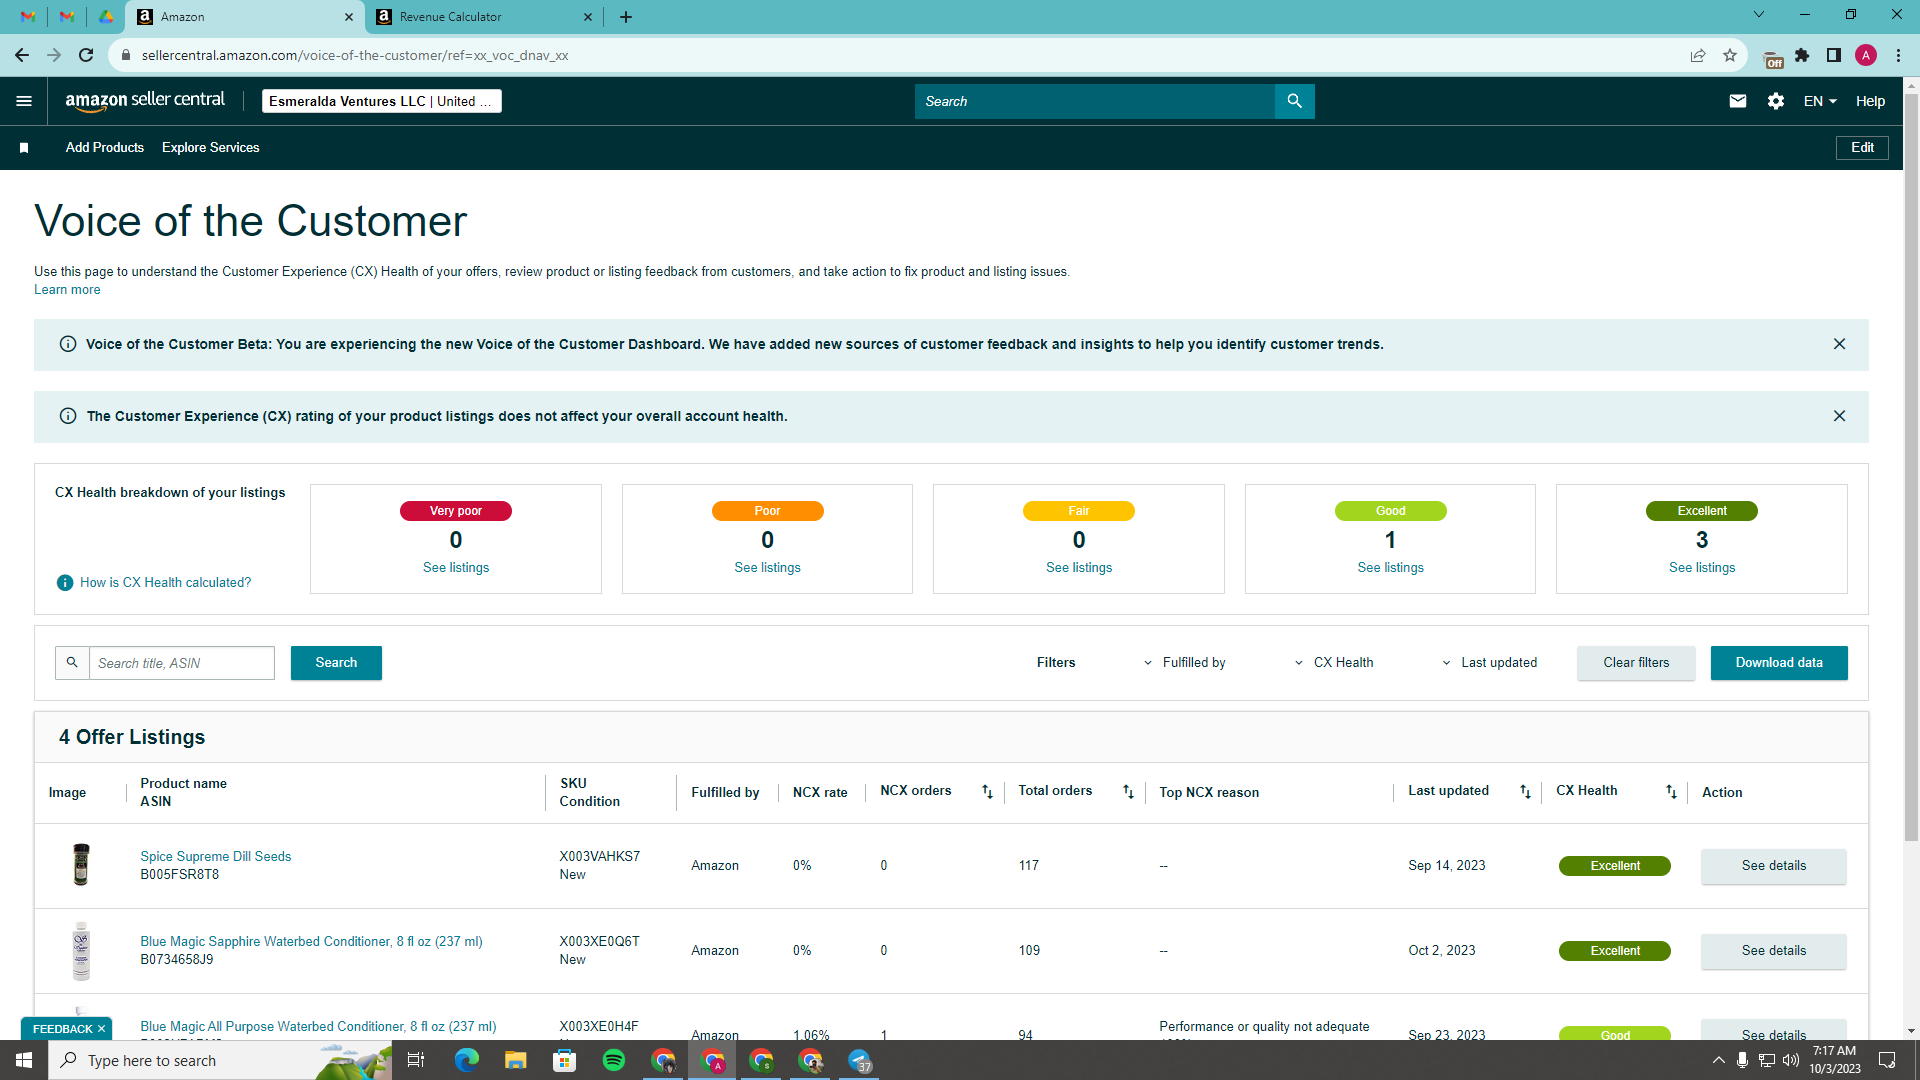Click the share page icon in address bar
1920x1080 pixels.
(1698, 55)
